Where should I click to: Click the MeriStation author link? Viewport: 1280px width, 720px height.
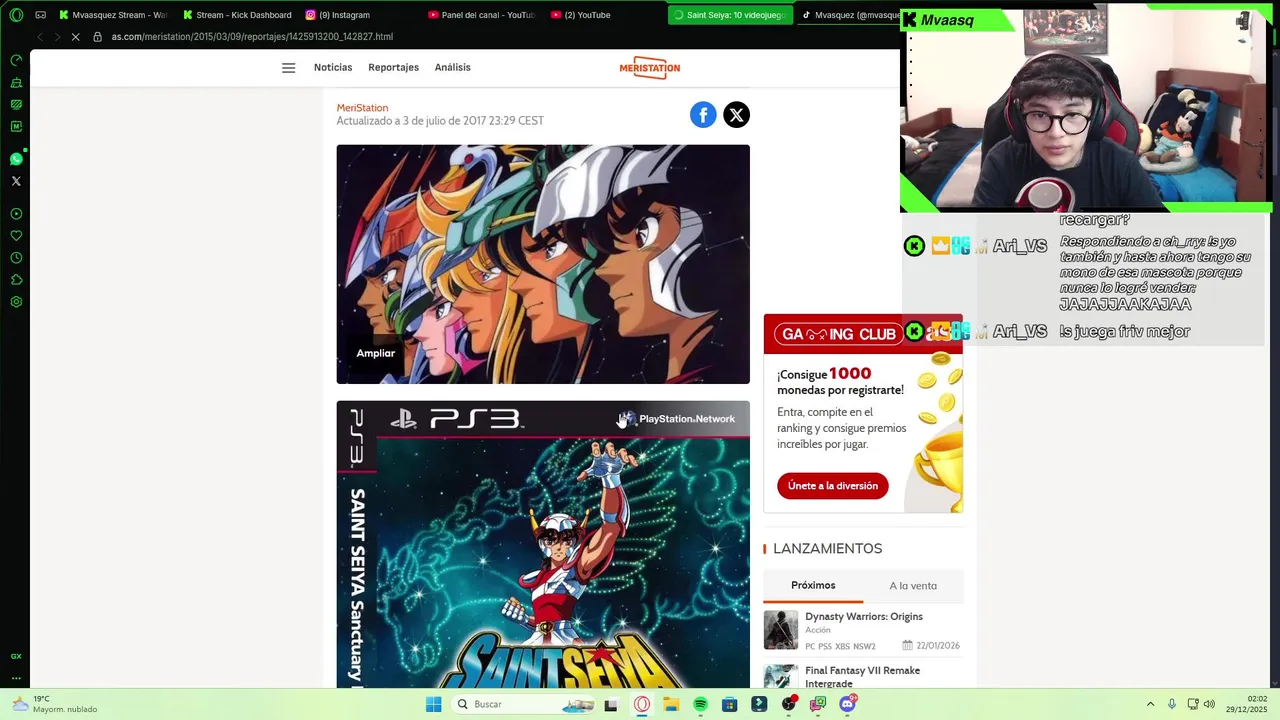(x=362, y=108)
